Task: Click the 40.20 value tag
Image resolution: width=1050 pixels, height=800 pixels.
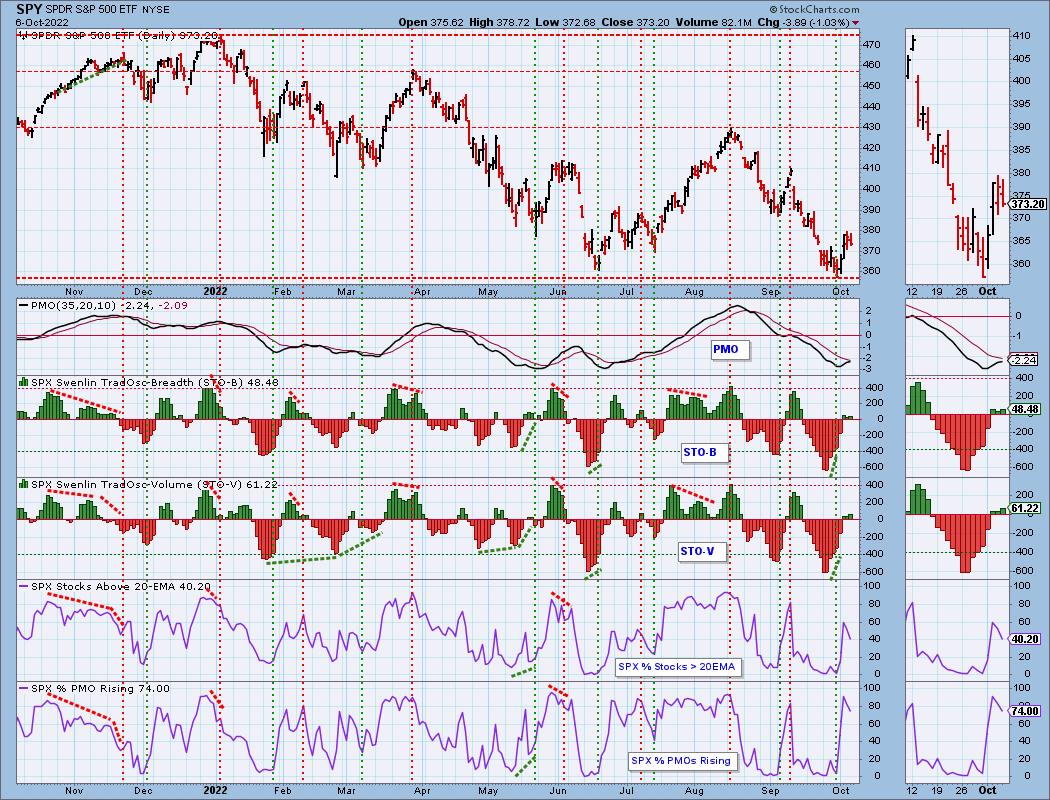Action: click(1025, 639)
